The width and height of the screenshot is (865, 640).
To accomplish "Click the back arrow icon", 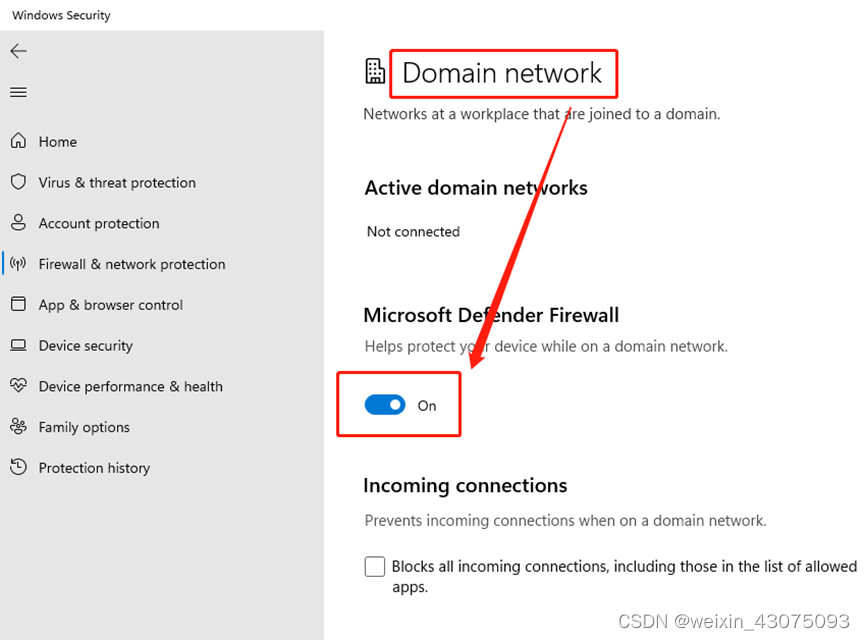I will [x=18, y=51].
